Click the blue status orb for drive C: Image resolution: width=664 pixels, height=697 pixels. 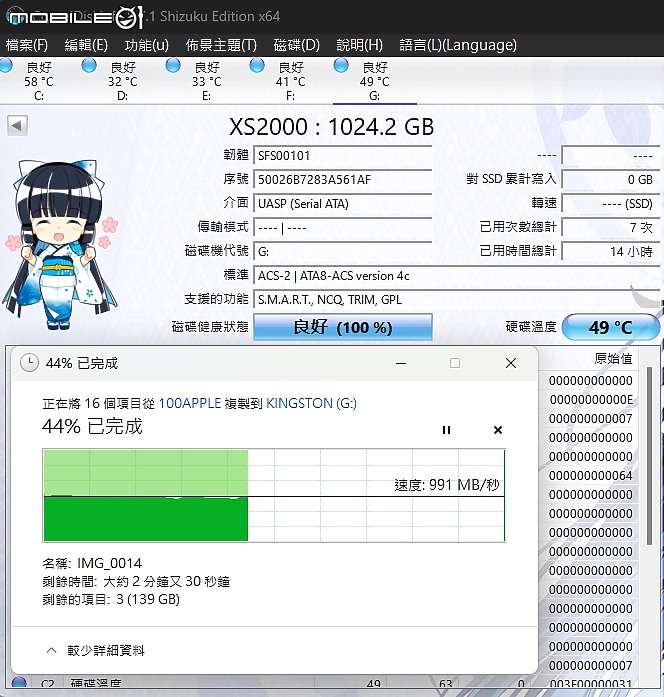click(x=5, y=65)
